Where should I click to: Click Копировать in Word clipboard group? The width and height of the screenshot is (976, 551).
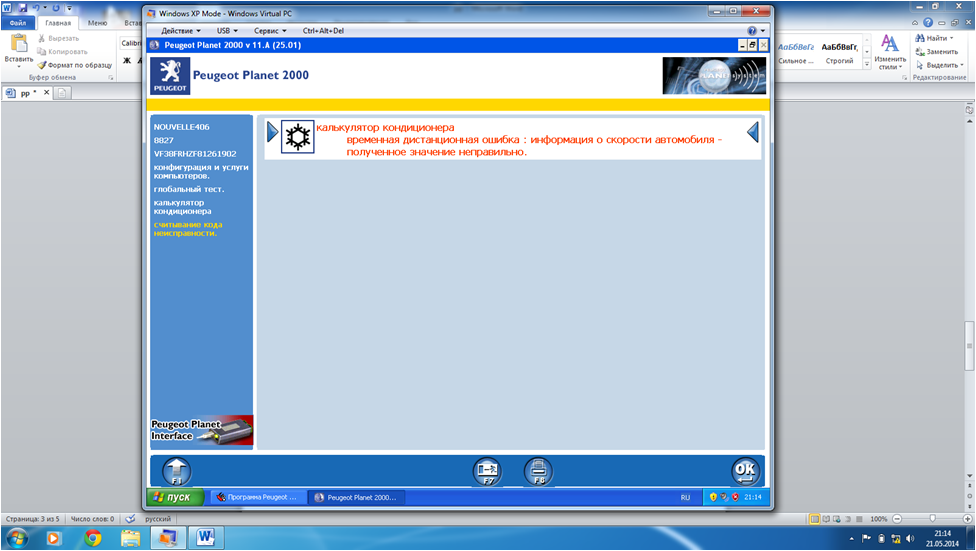pyautogui.click(x=63, y=52)
